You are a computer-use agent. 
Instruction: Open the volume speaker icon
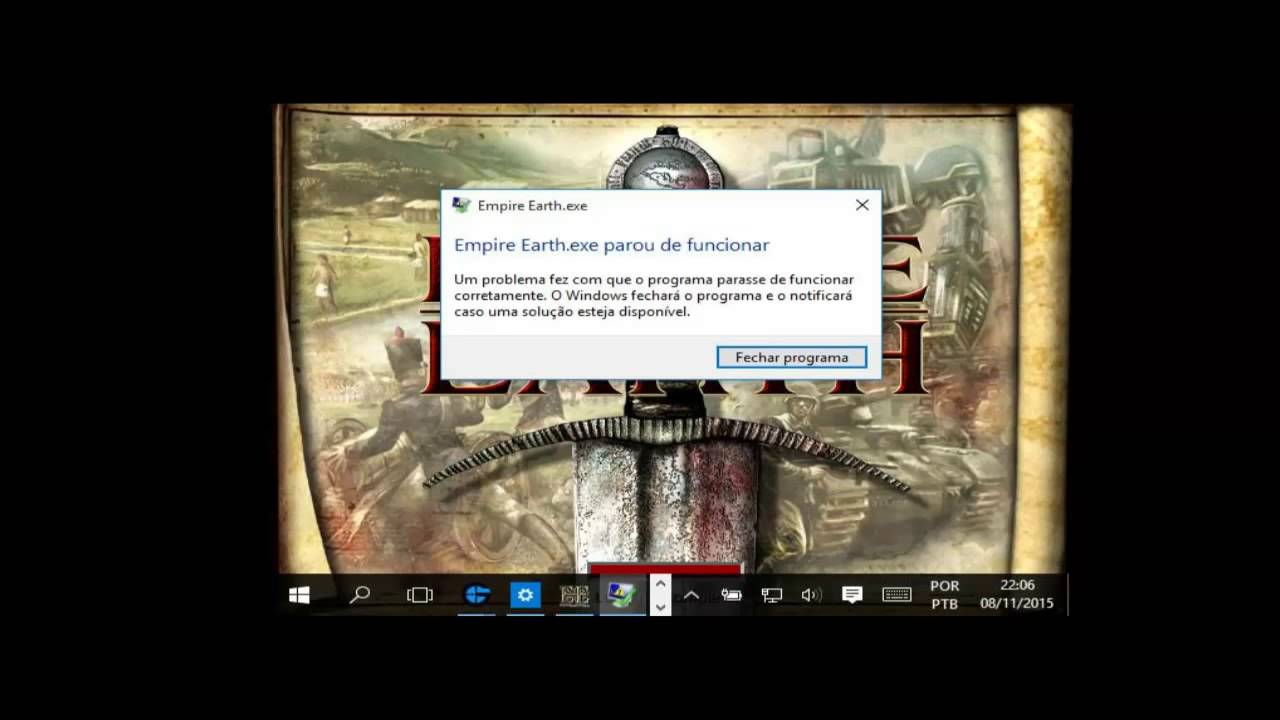[811, 595]
